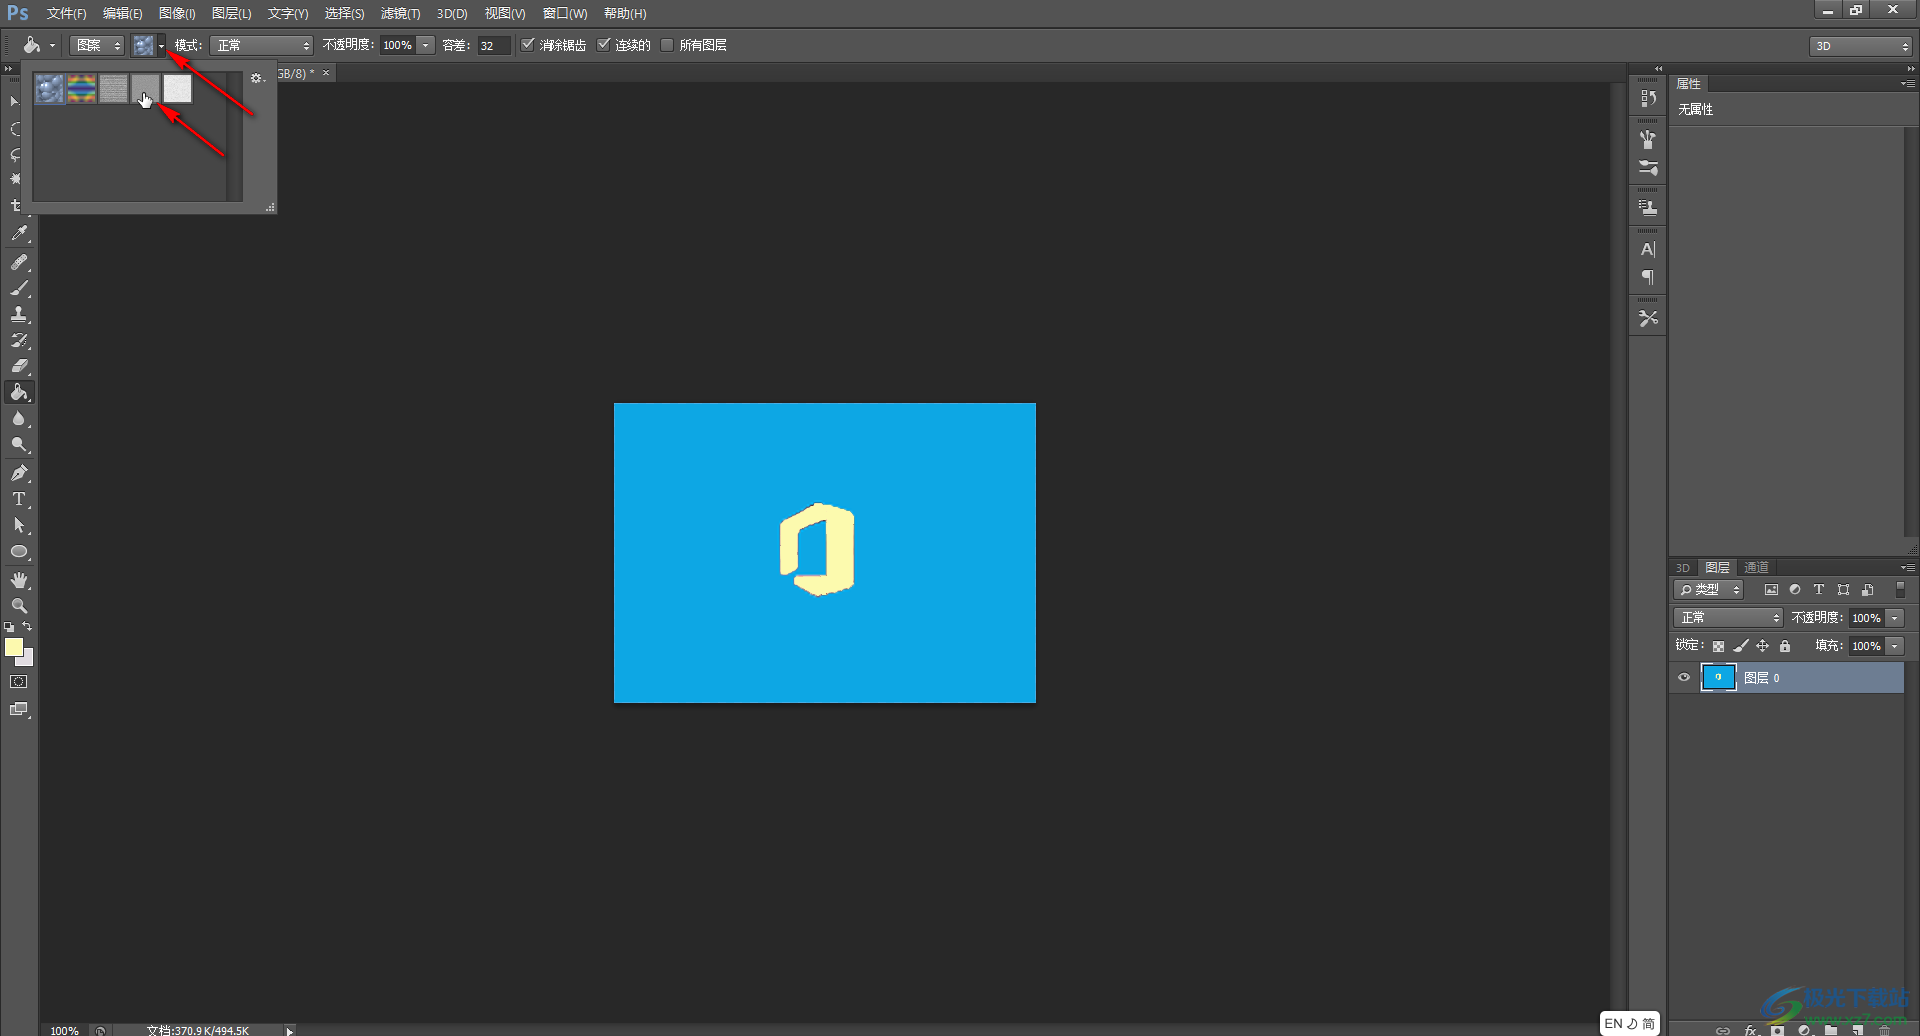This screenshot has width=1920, height=1036.
Task: Switch to 通道 channels tab
Action: pos(1756,567)
